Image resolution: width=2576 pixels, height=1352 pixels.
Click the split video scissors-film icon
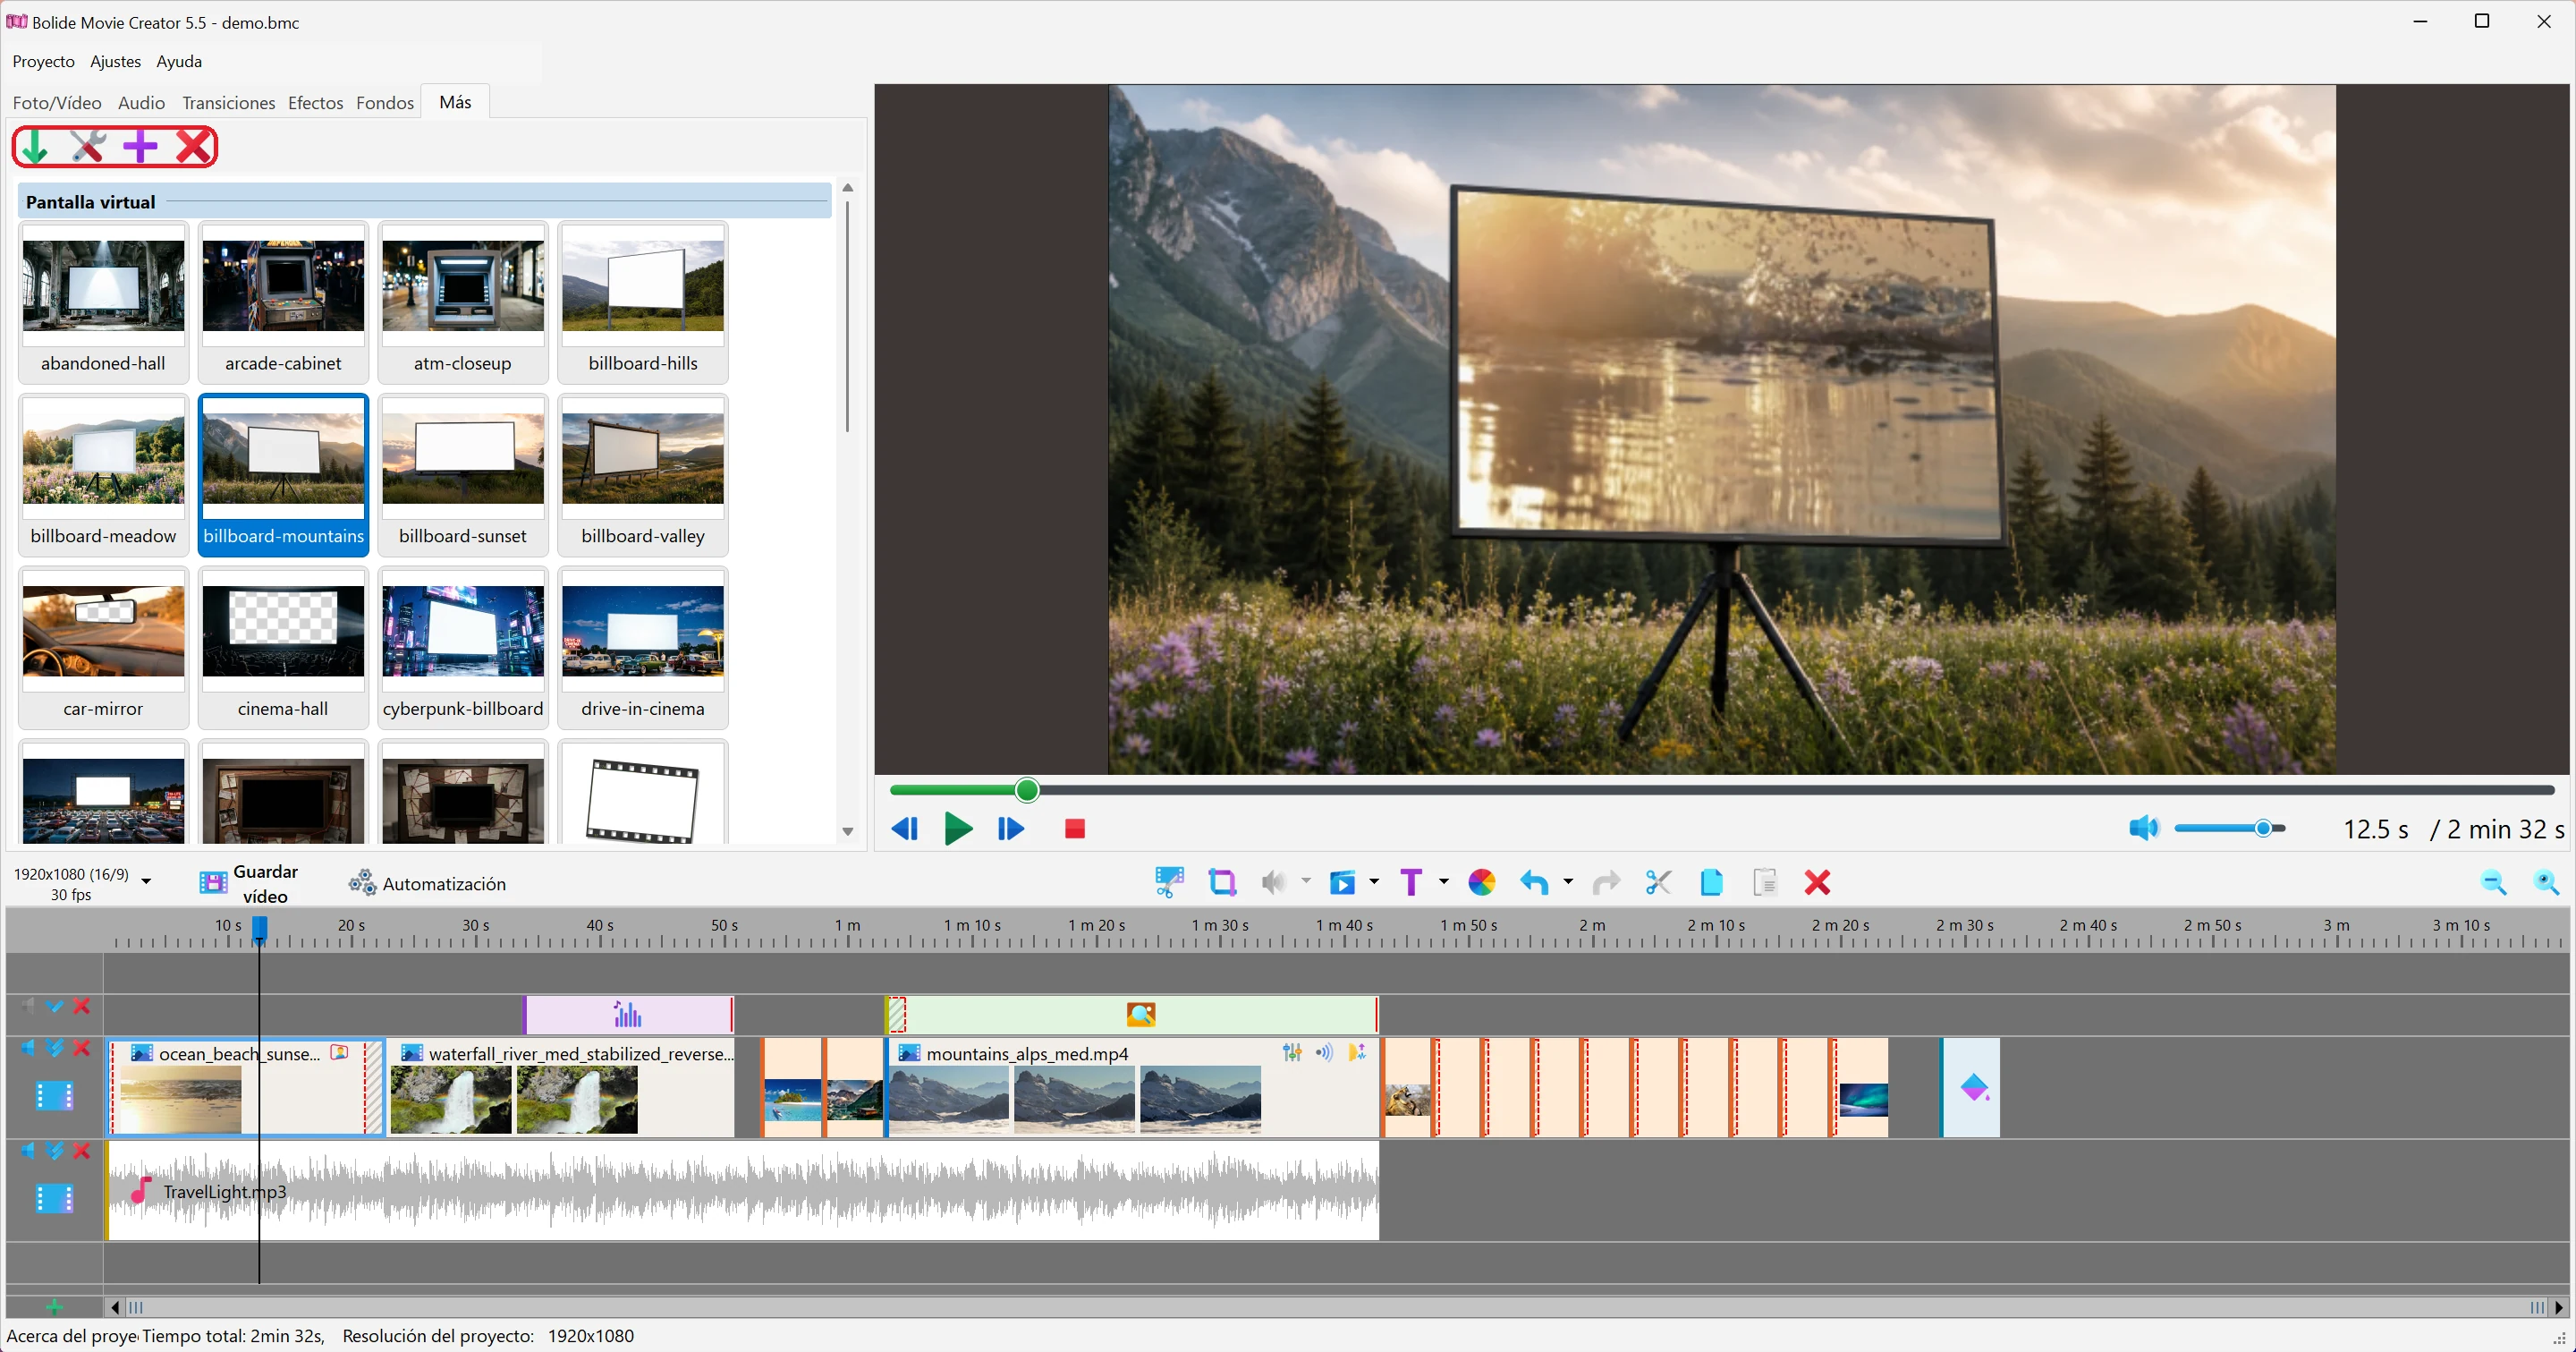(1169, 882)
